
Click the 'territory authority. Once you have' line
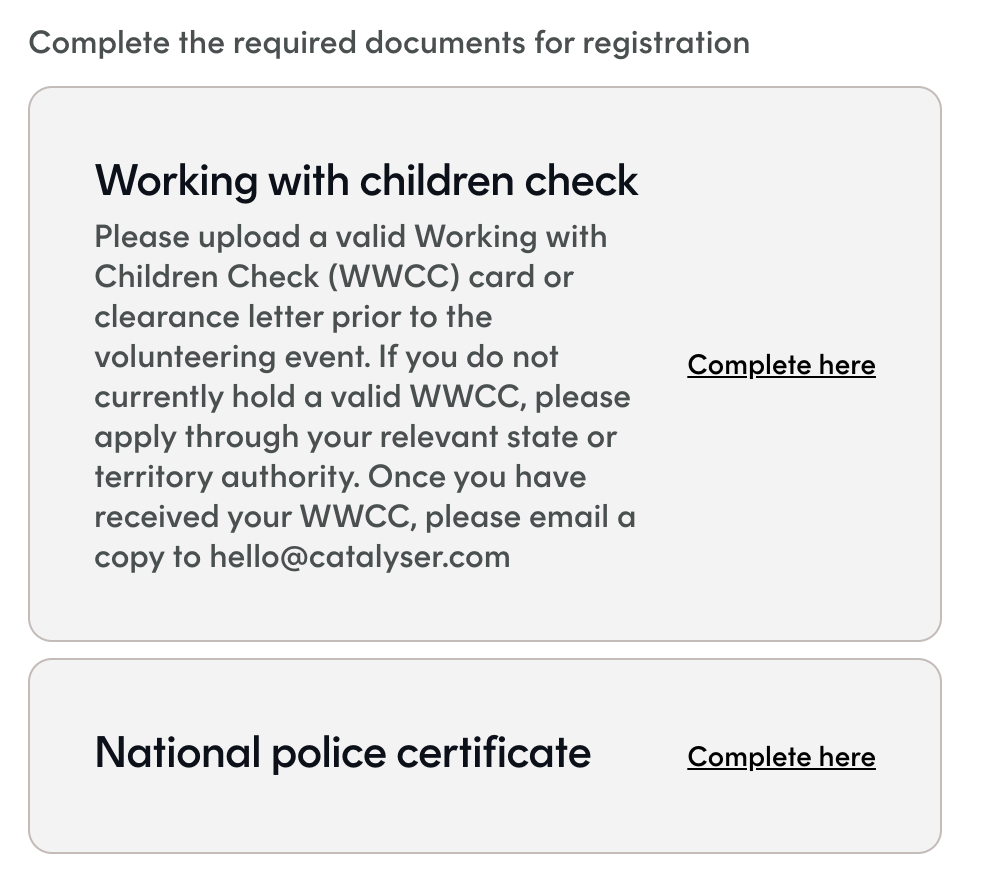tap(340, 477)
